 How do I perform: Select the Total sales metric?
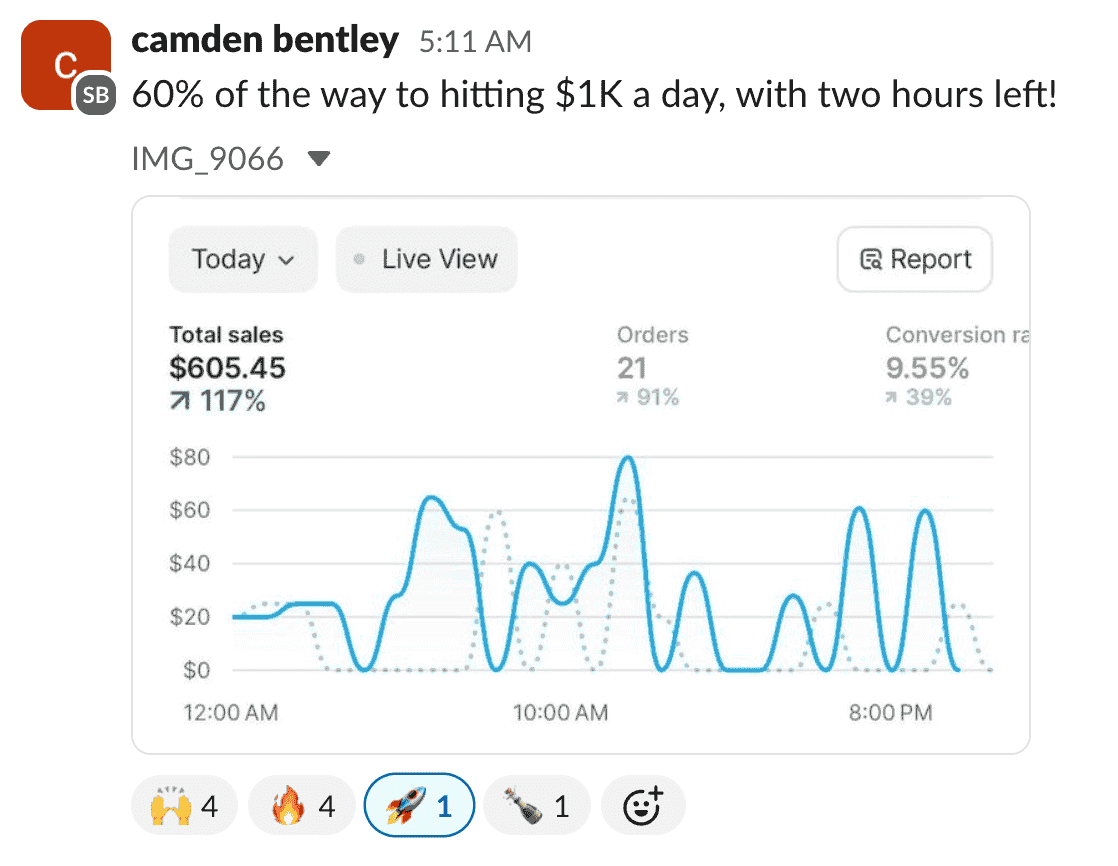click(x=227, y=367)
